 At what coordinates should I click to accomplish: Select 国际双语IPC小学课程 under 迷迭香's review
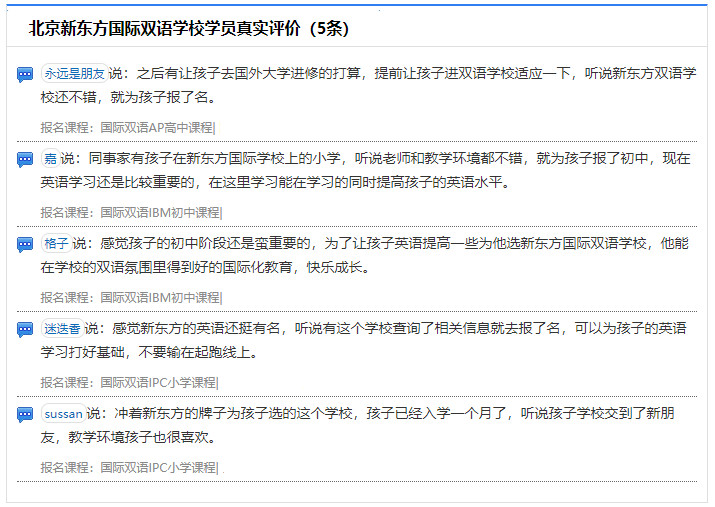pos(158,383)
